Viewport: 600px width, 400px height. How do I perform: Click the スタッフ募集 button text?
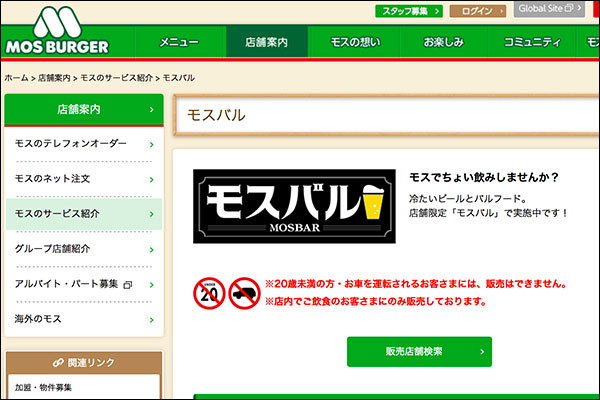405,11
